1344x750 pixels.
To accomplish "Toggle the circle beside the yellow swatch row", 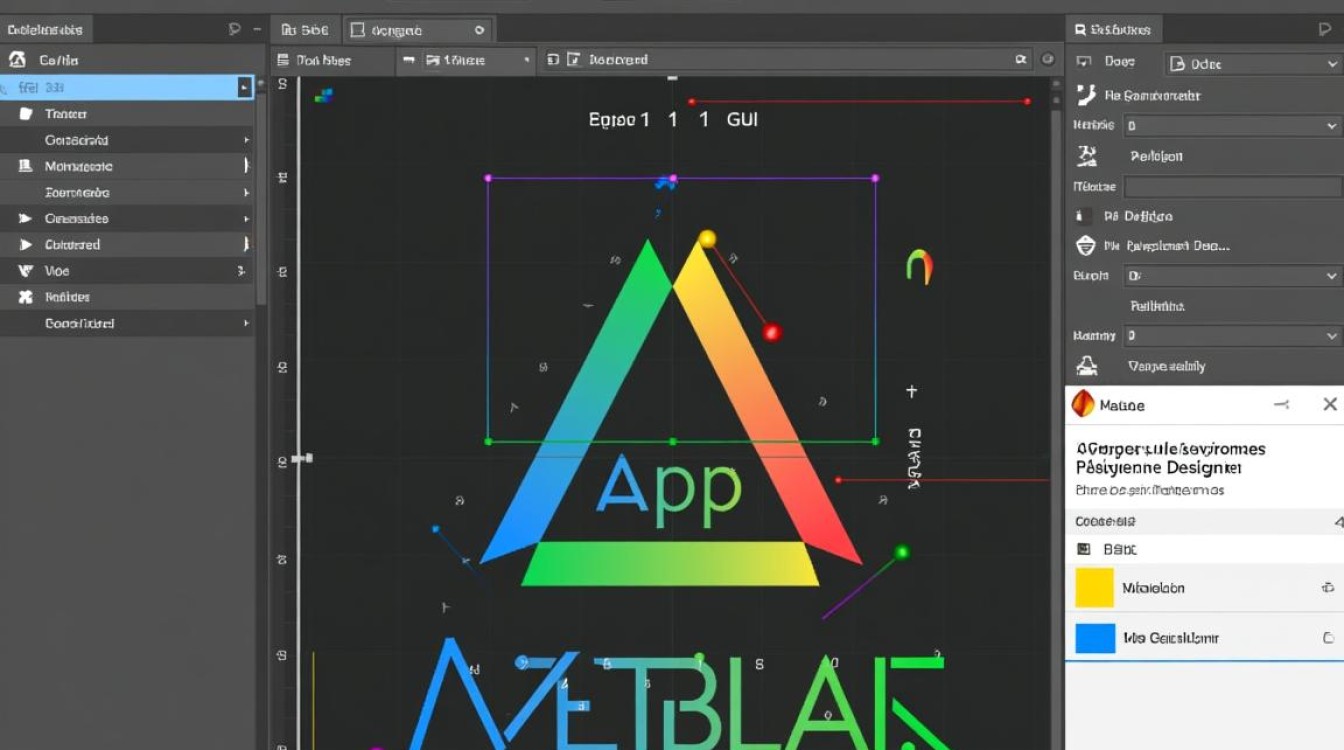I will pyautogui.click(x=1328, y=588).
